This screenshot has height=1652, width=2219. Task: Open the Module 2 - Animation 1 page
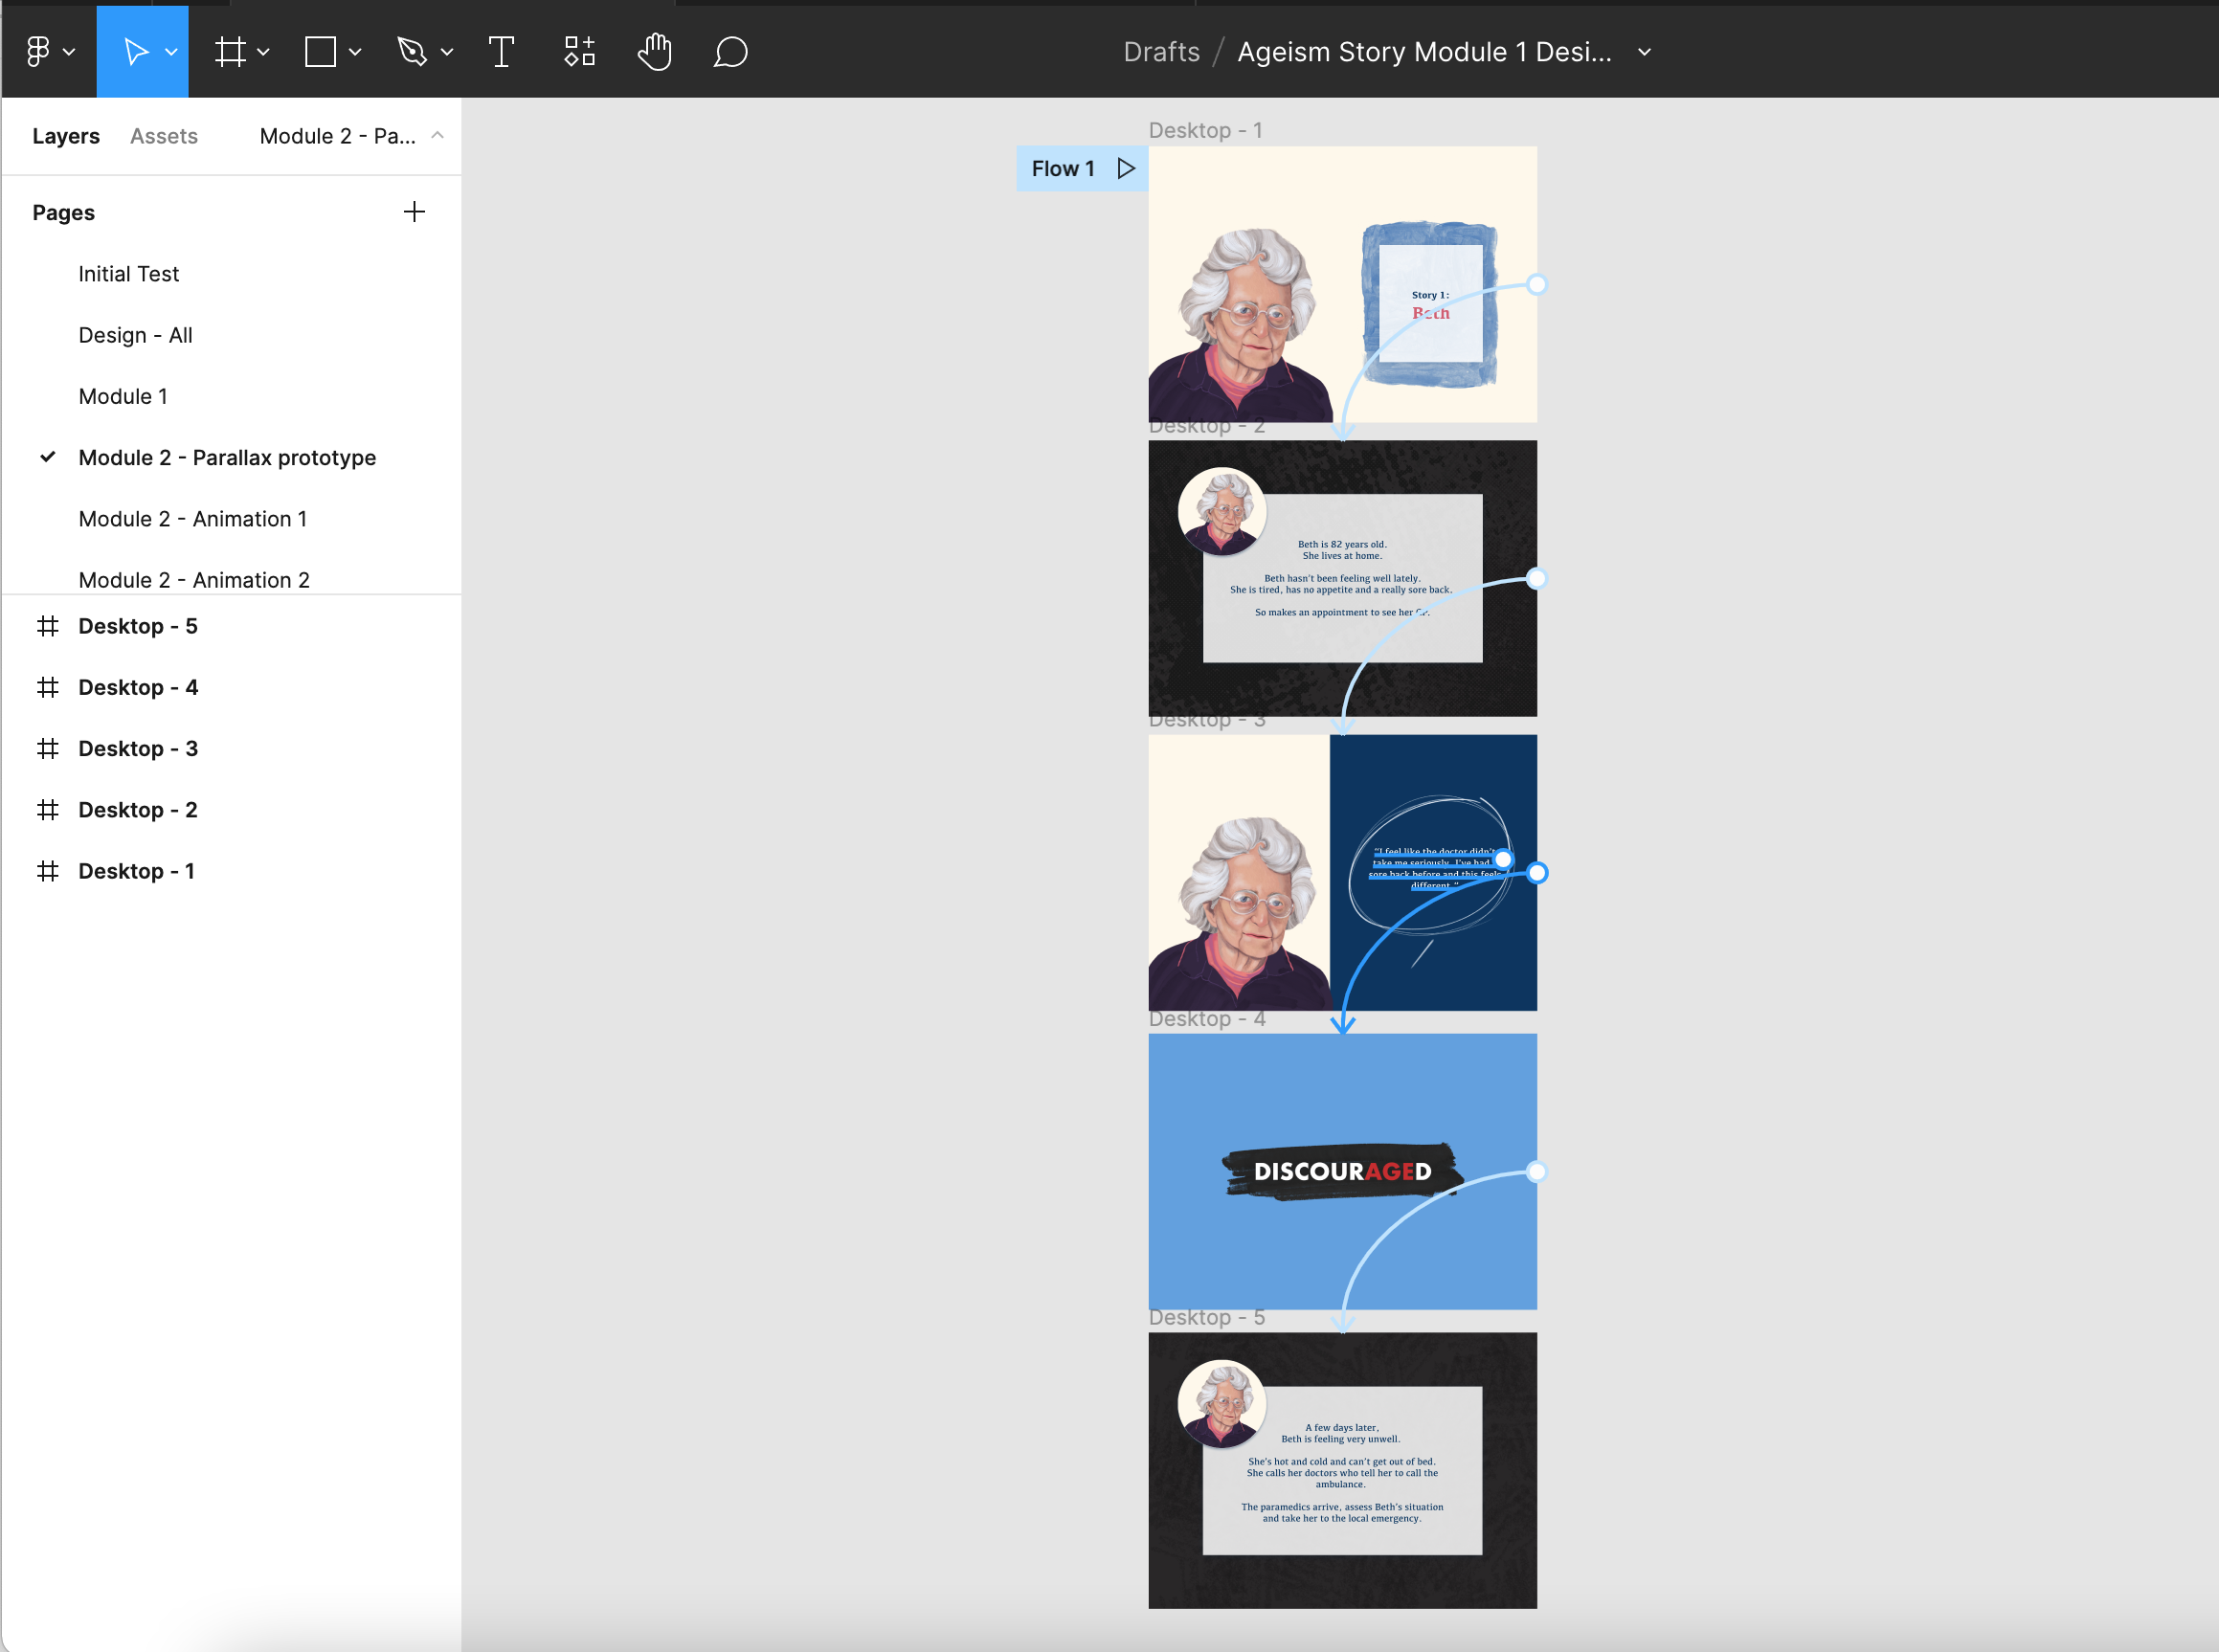[x=193, y=519]
